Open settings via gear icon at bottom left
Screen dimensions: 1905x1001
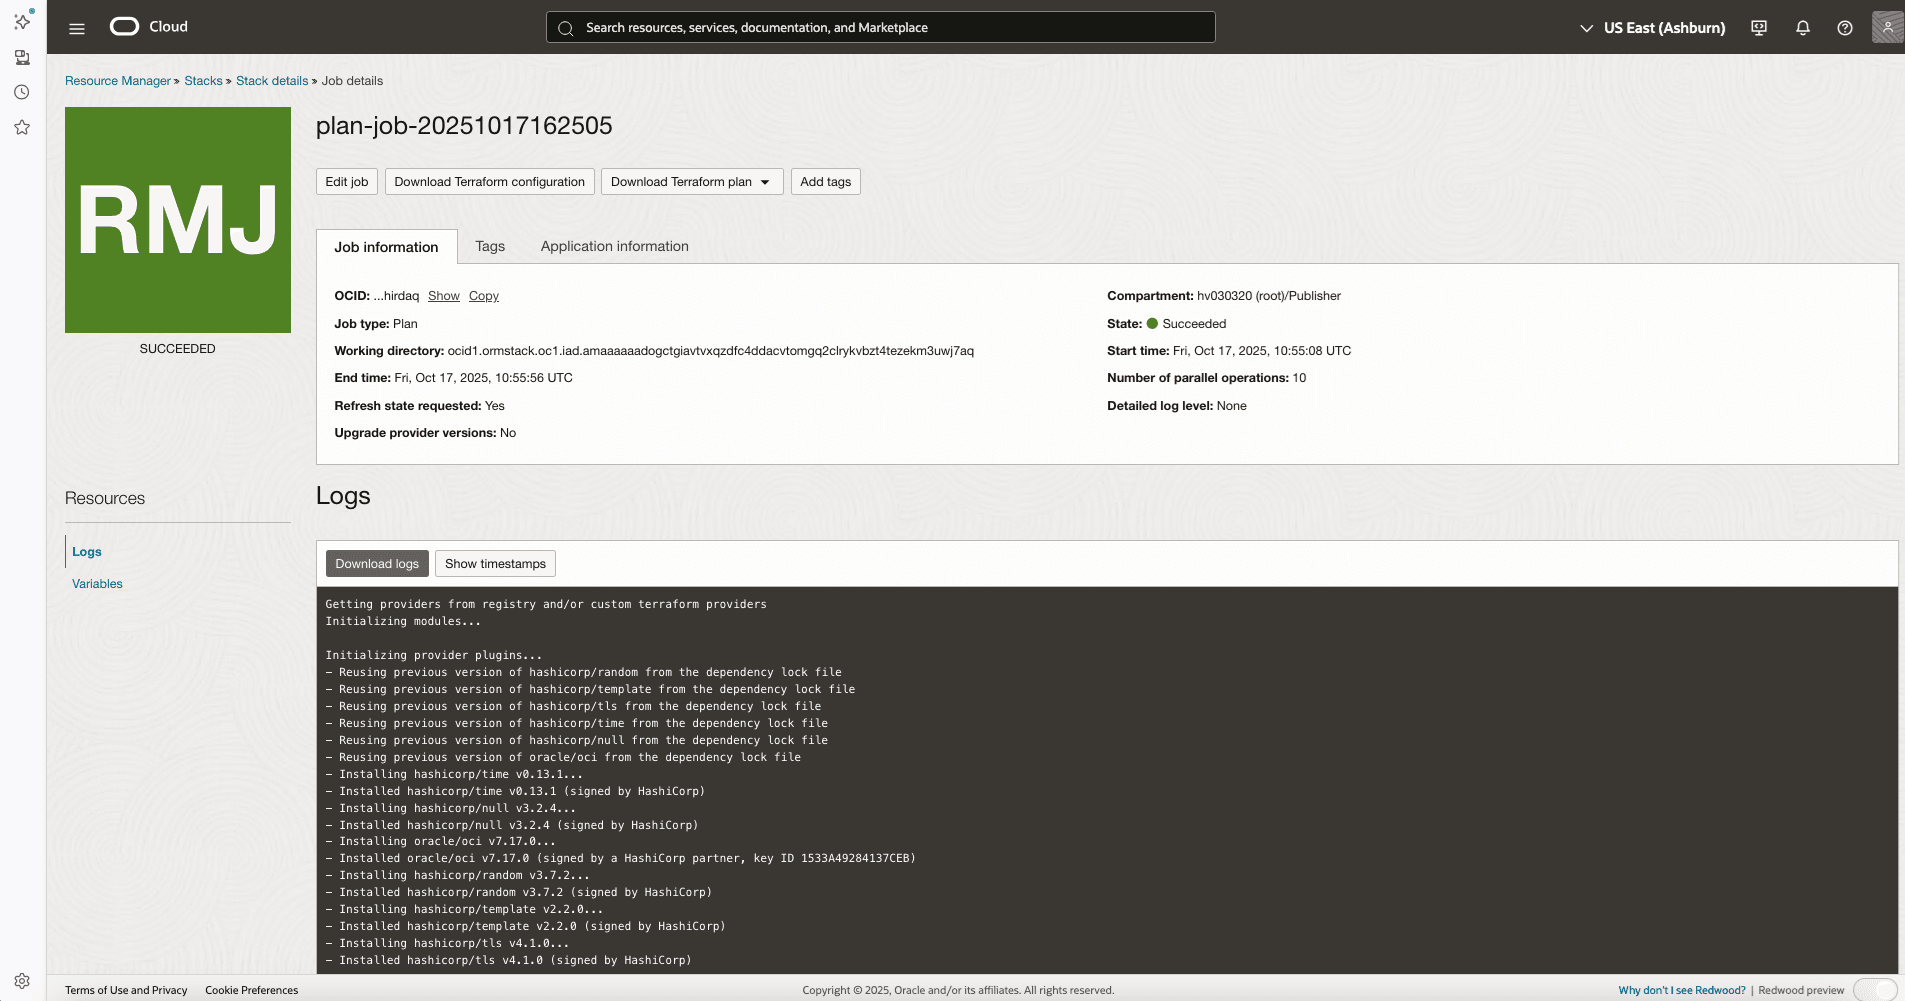[21, 980]
